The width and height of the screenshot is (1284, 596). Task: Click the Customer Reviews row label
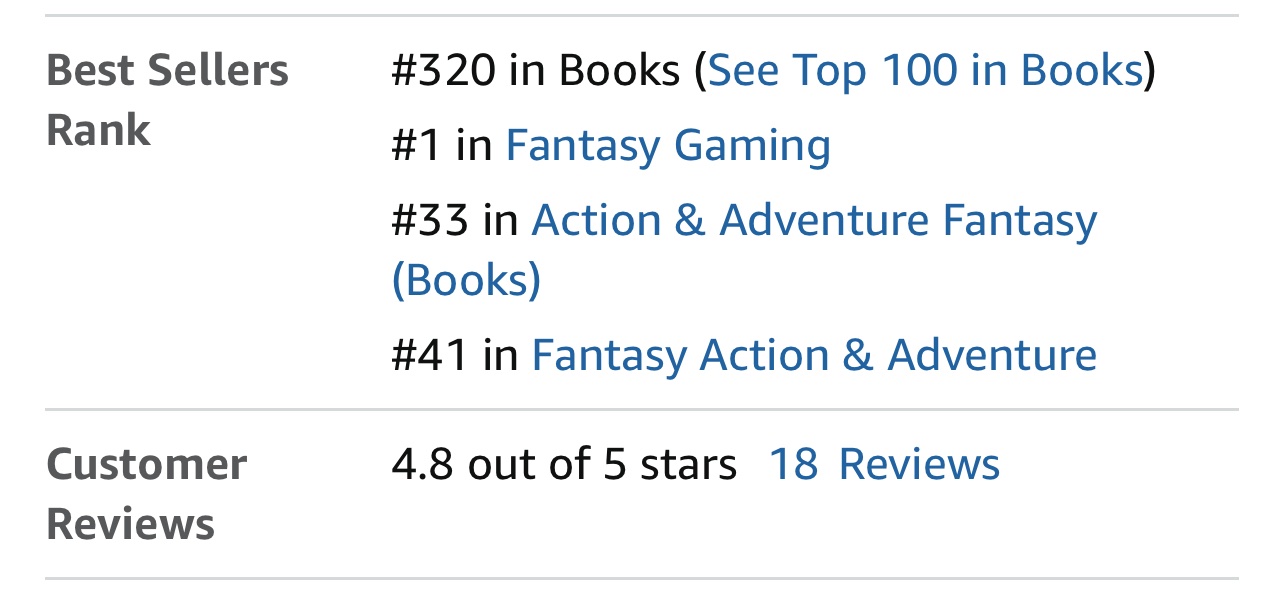[146, 494]
